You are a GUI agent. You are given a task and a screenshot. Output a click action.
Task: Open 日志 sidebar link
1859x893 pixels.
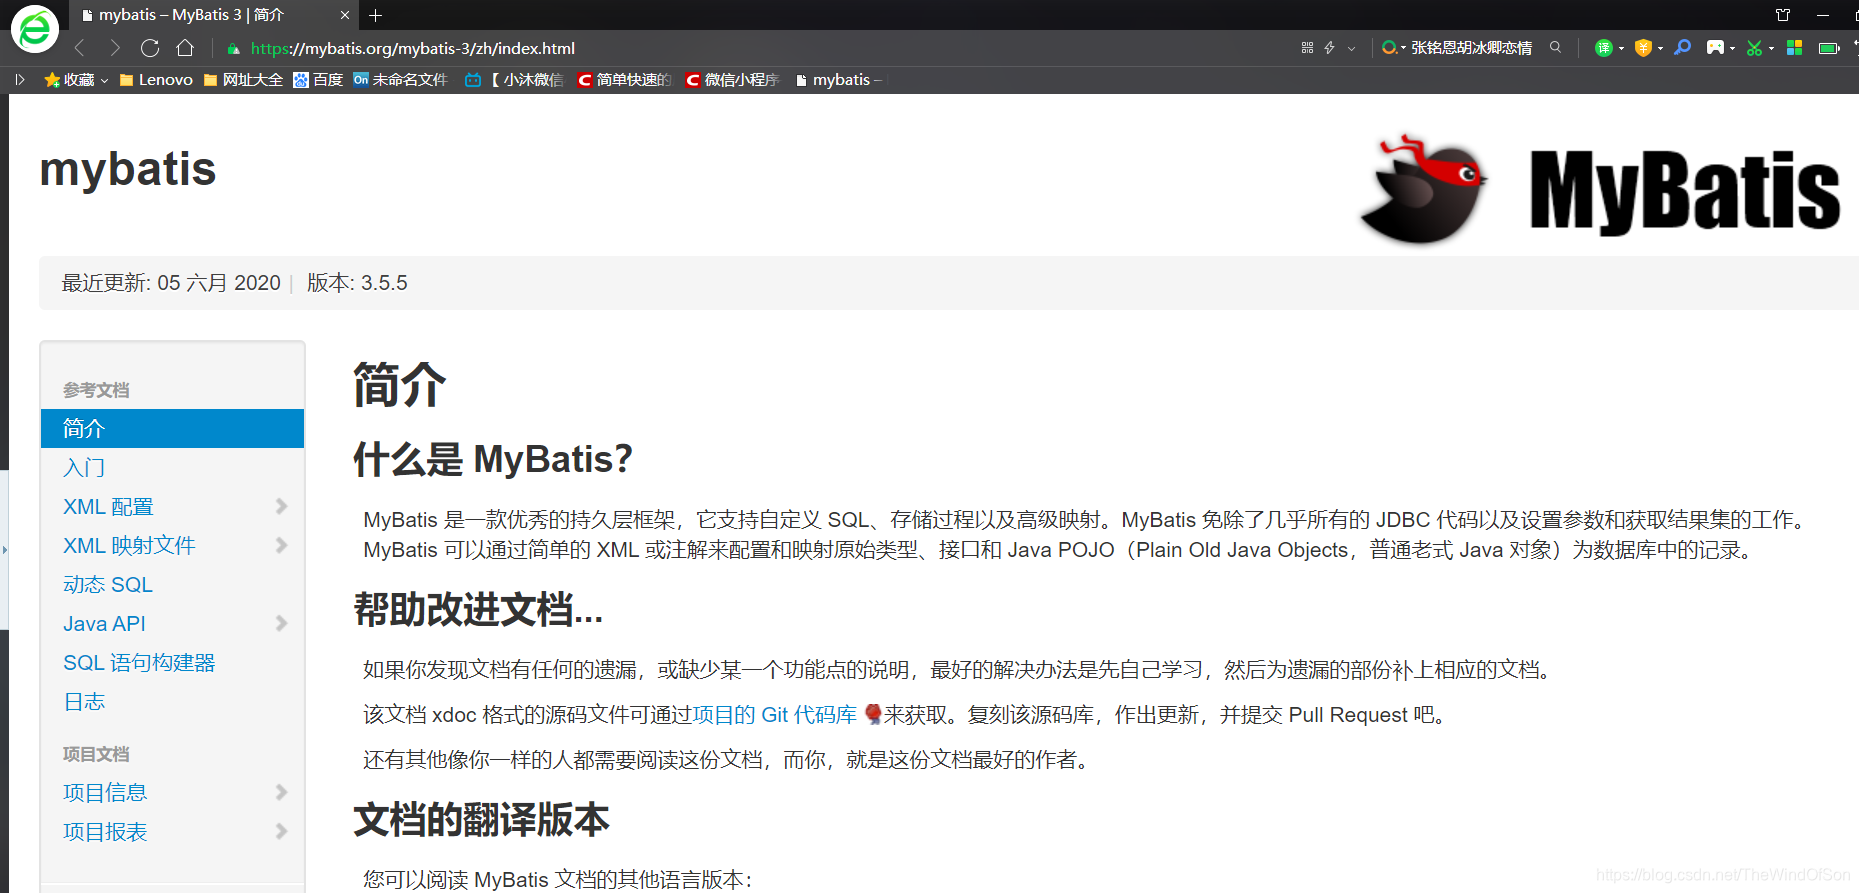(84, 701)
